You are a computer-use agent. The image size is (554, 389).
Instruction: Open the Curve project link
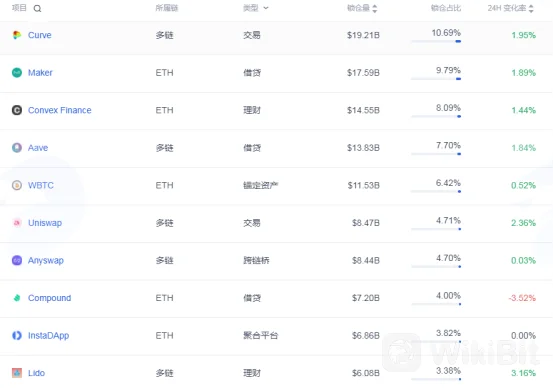click(x=40, y=35)
